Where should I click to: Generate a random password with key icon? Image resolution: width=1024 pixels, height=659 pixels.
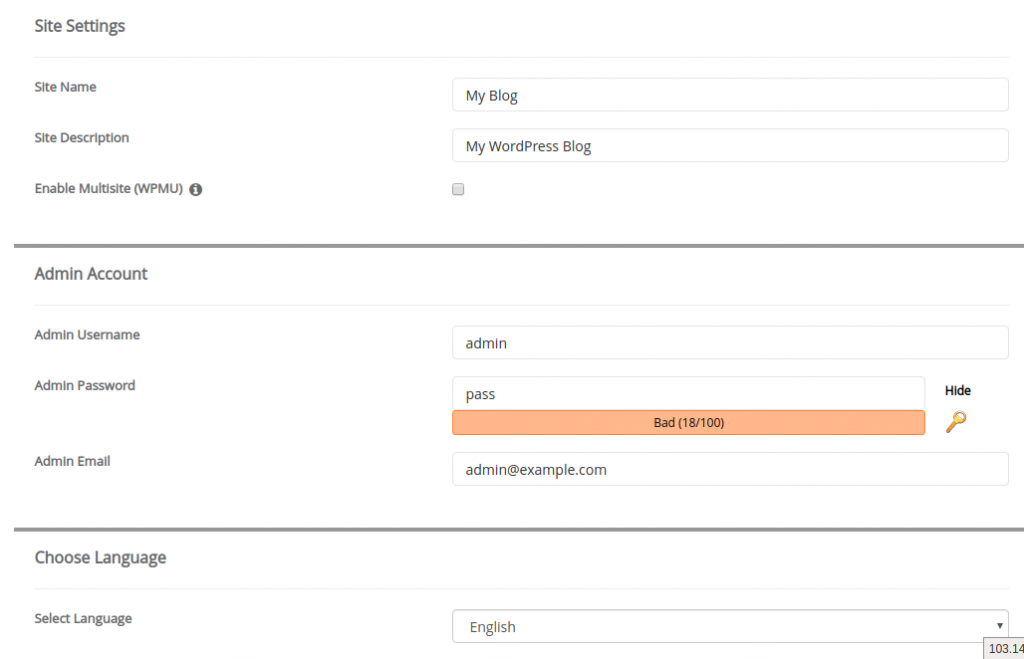(956, 422)
